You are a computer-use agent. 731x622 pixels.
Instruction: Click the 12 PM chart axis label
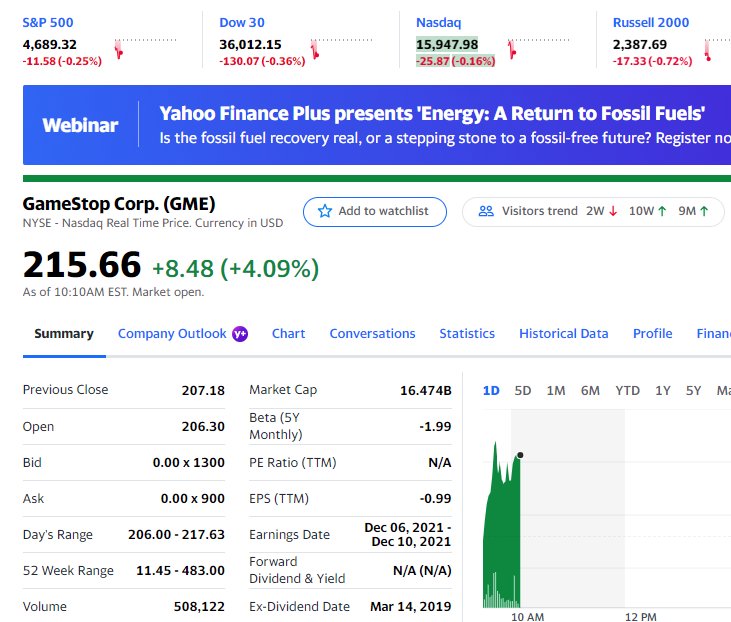(x=641, y=617)
